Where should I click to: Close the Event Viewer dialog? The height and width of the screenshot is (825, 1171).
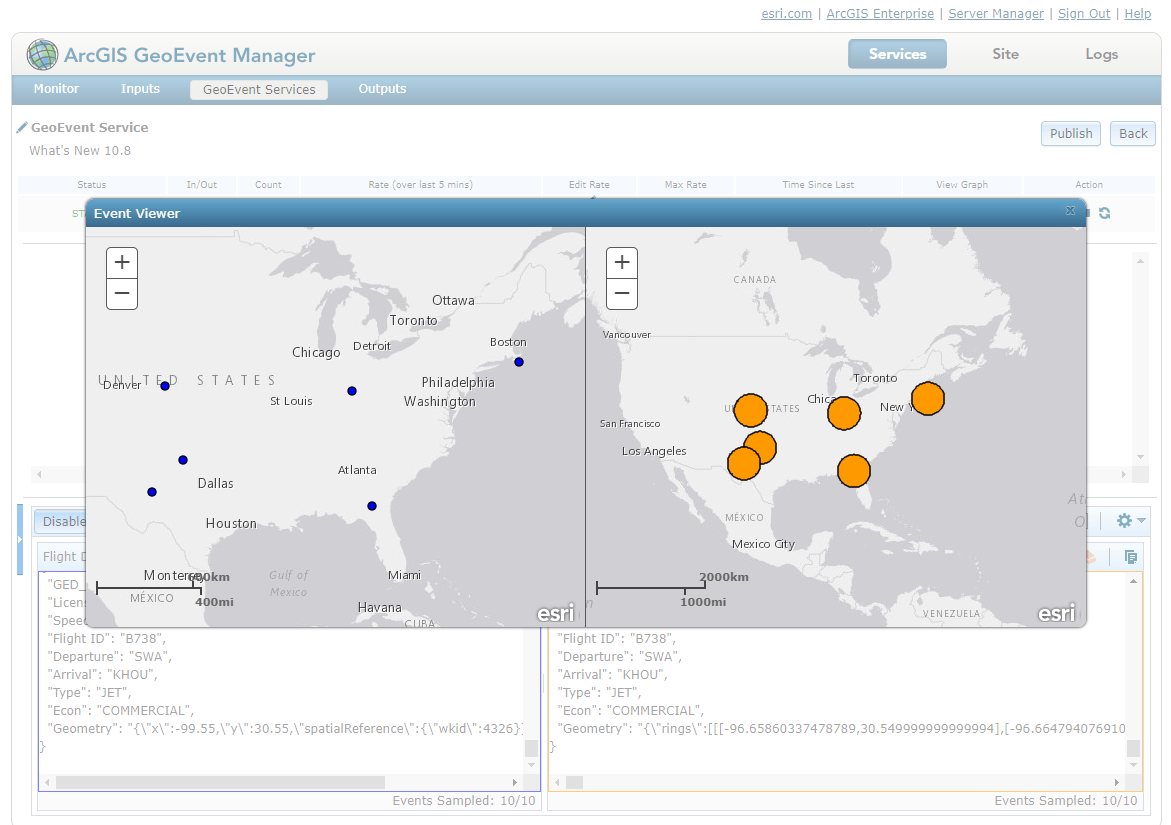click(x=1070, y=210)
